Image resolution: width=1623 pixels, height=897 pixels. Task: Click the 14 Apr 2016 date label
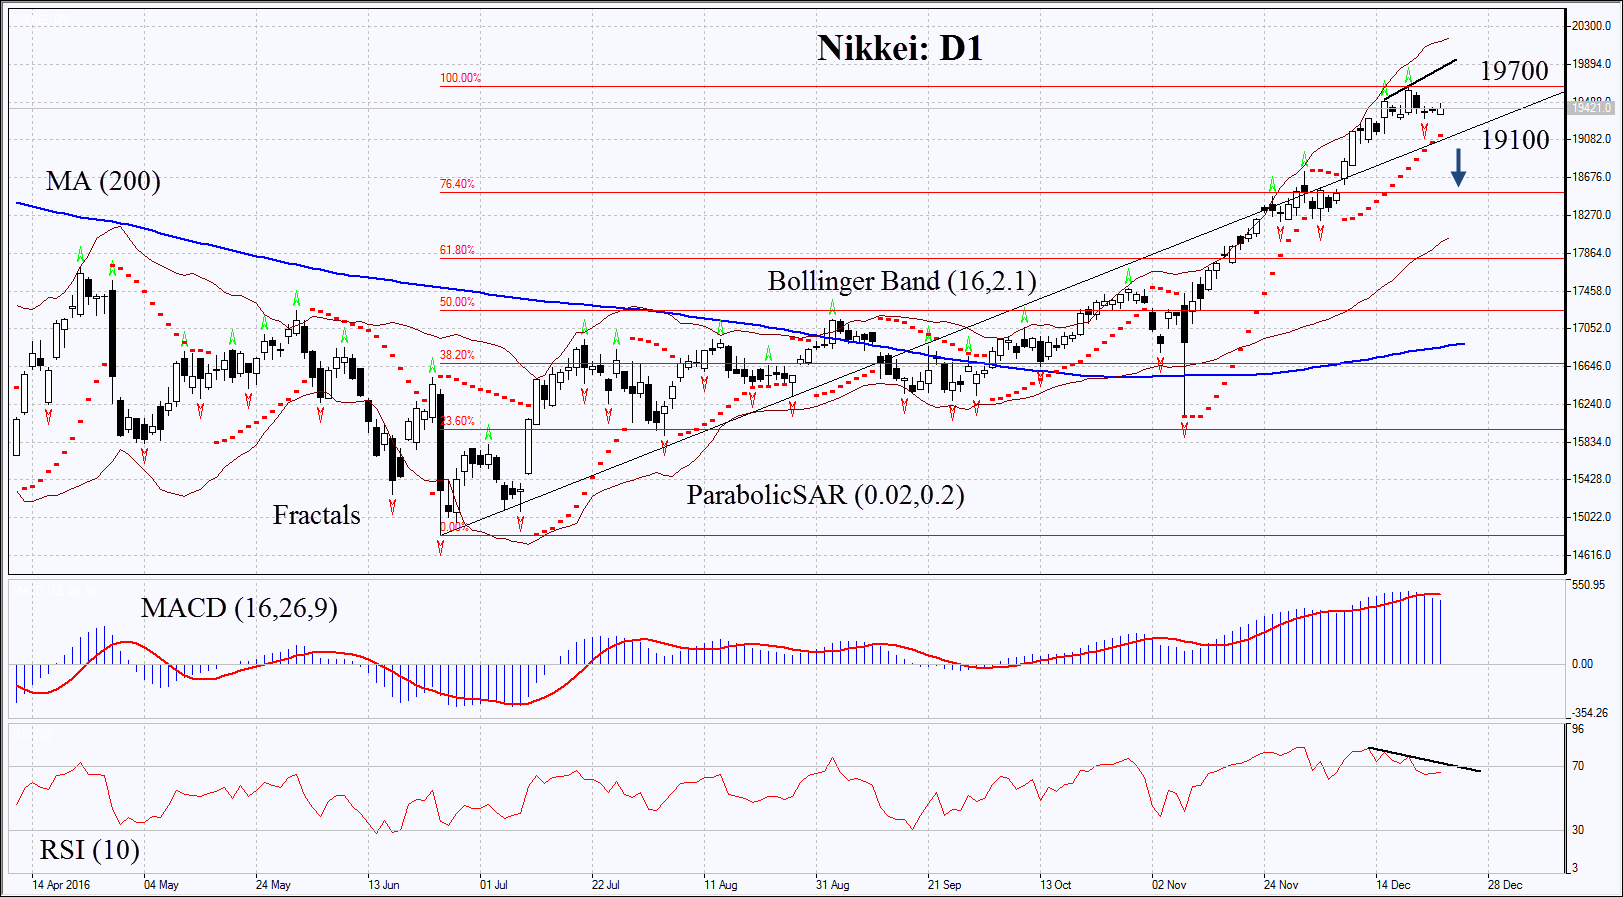(x=61, y=885)
